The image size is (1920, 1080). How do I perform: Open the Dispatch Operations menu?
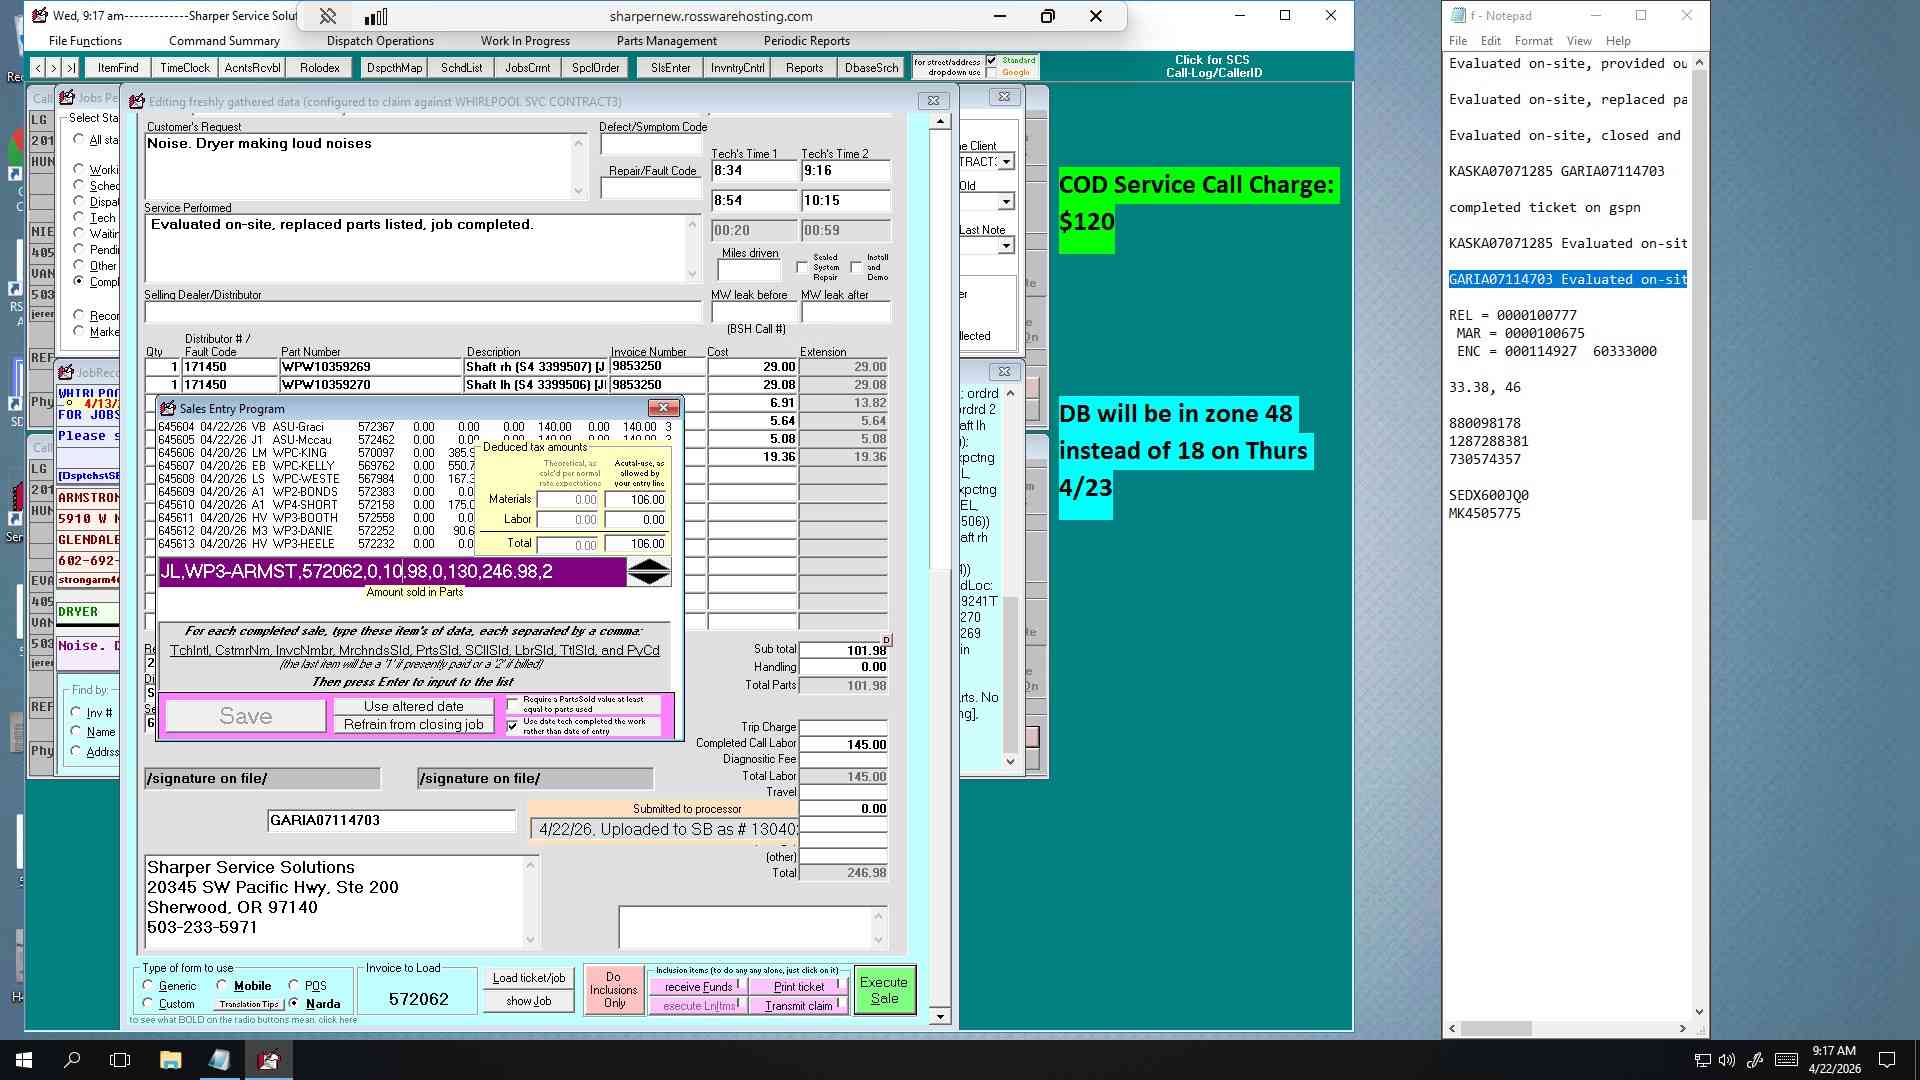(380, 41)
